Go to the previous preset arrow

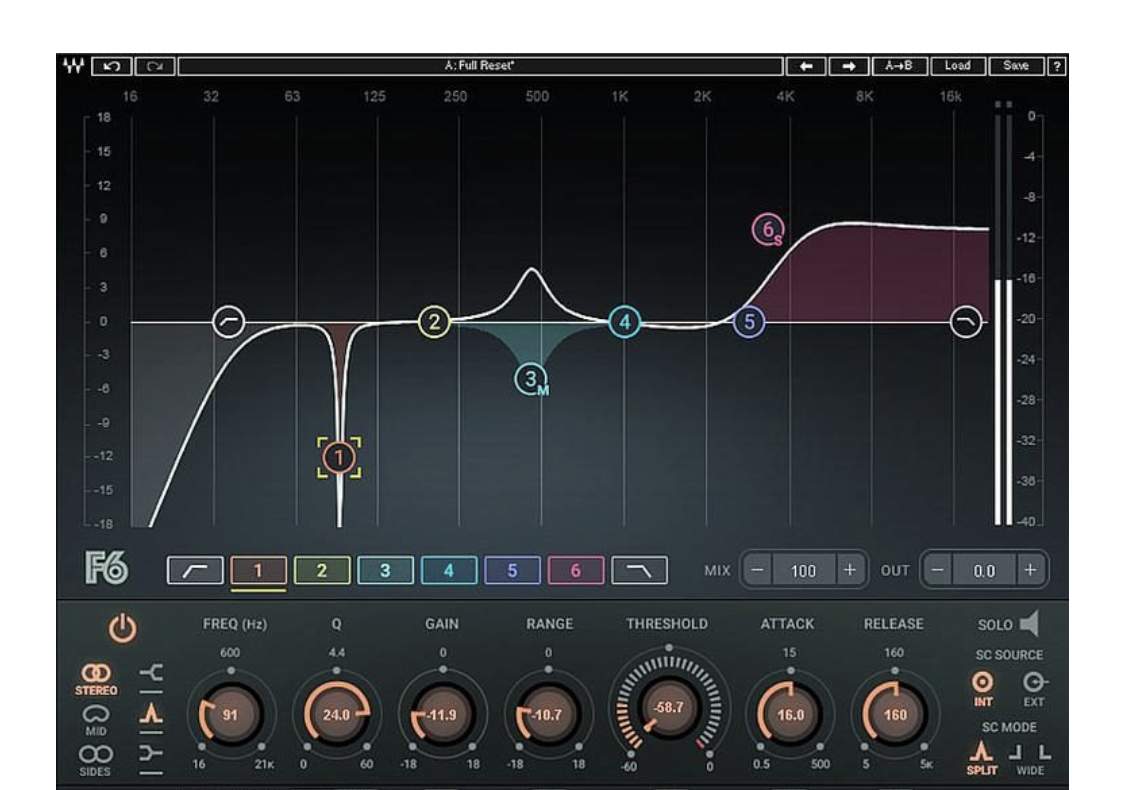pyautogui.click(x=806, y=66)
